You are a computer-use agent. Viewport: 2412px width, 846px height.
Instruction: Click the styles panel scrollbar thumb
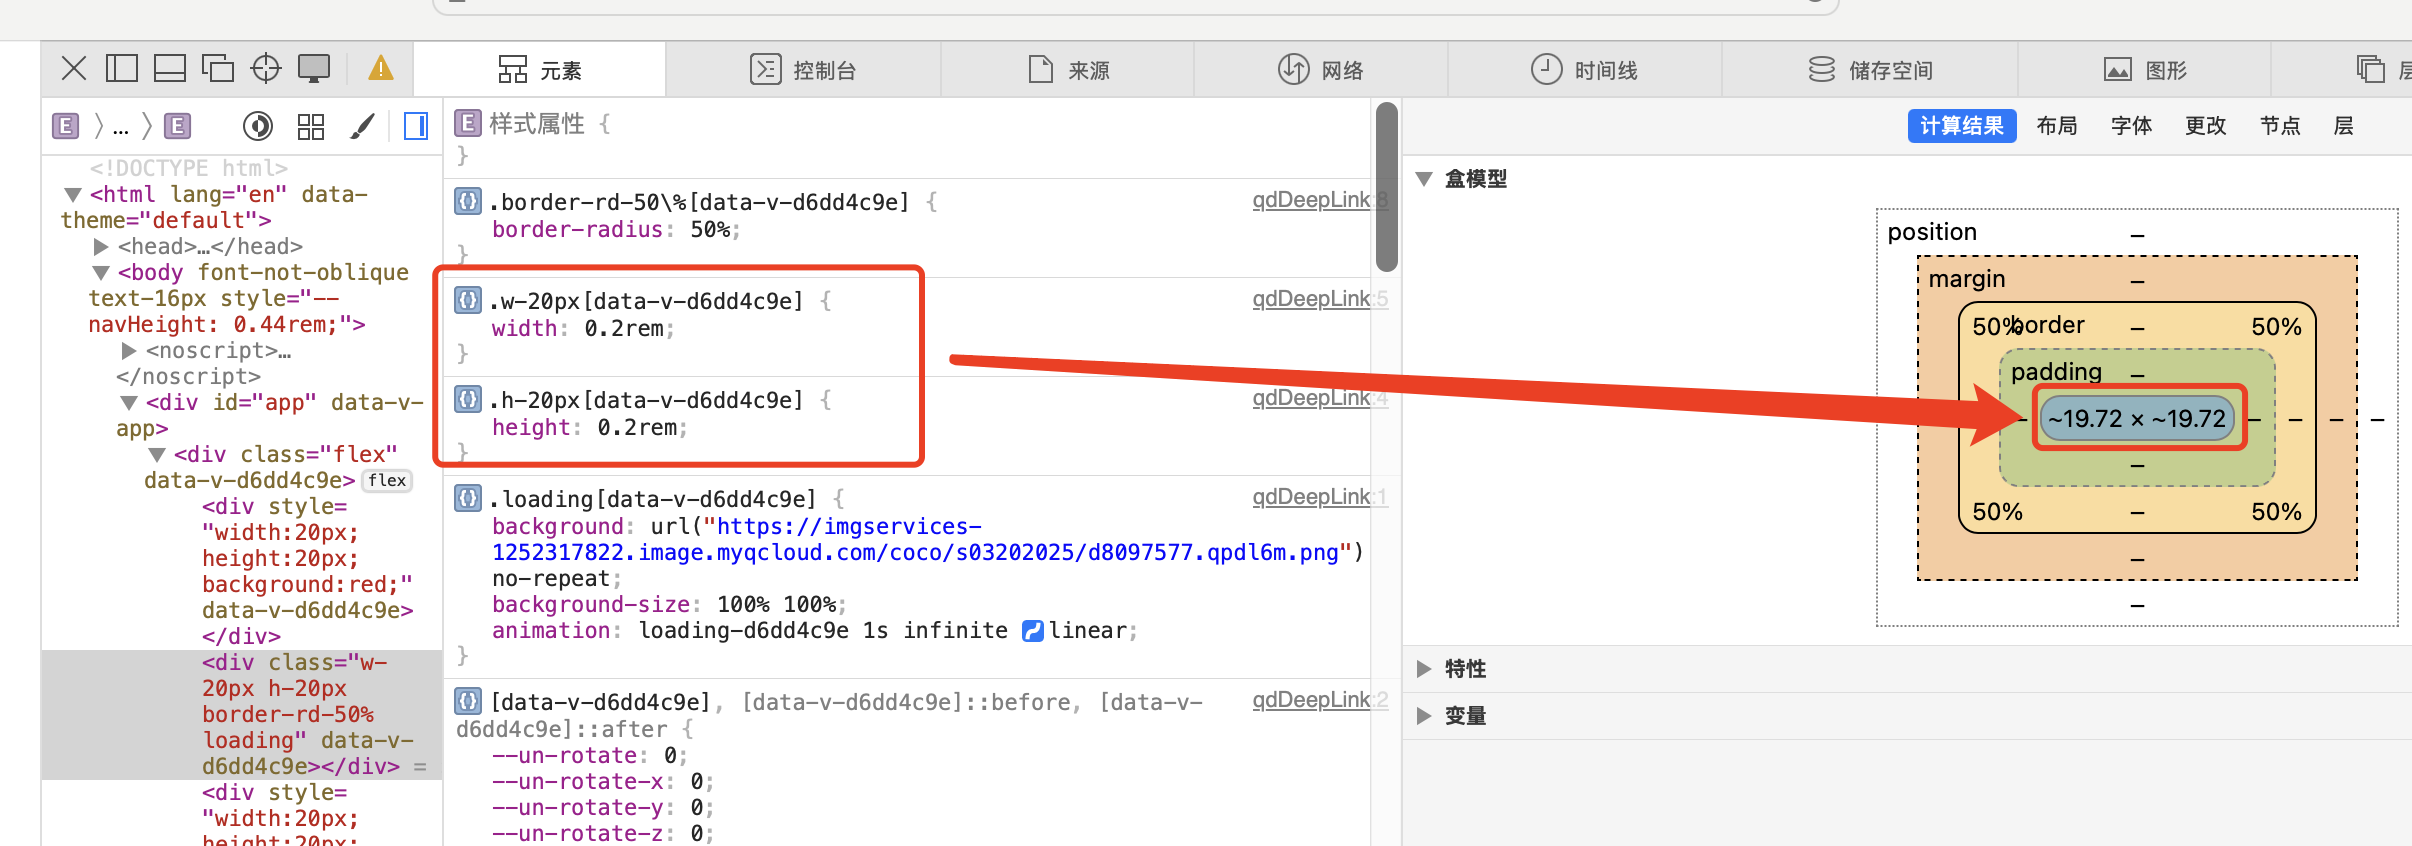[1387, 187]
